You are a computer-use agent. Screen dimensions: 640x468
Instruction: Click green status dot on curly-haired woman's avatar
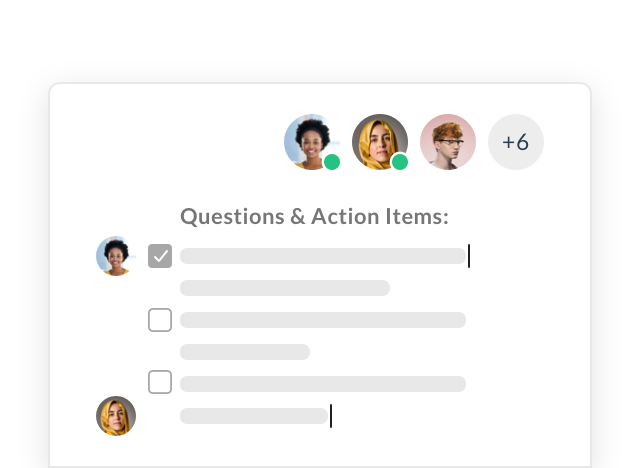pos(332,162)
